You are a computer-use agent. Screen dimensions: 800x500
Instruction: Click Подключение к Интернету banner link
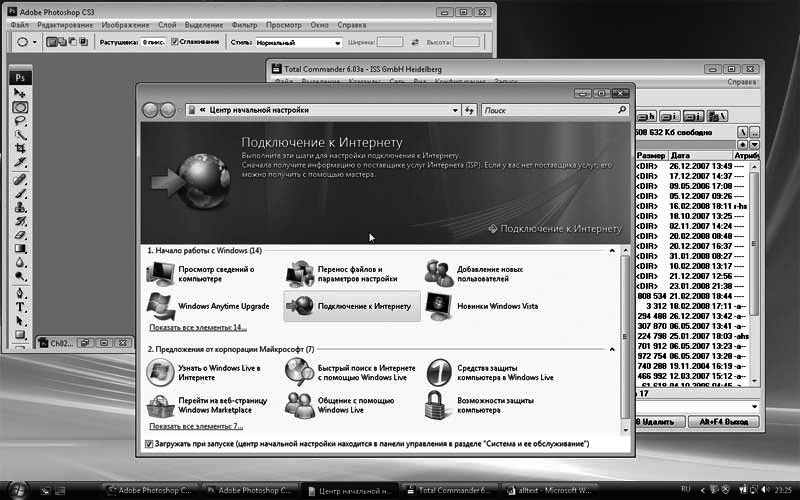[x=555, y=229]
